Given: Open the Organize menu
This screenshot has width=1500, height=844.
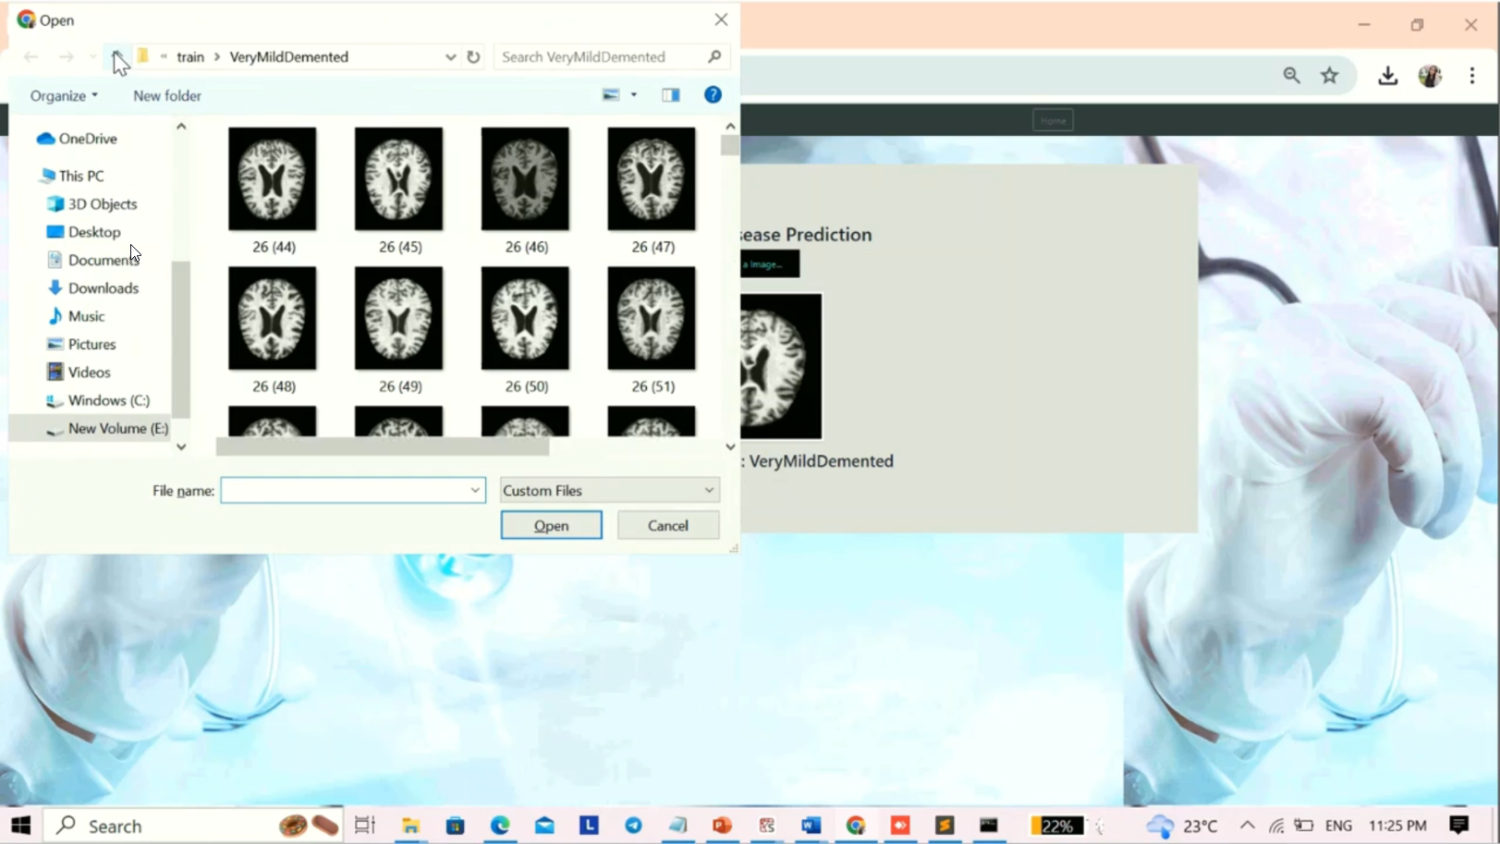Looking at the screenshot, I should click(x=64, y=96).
